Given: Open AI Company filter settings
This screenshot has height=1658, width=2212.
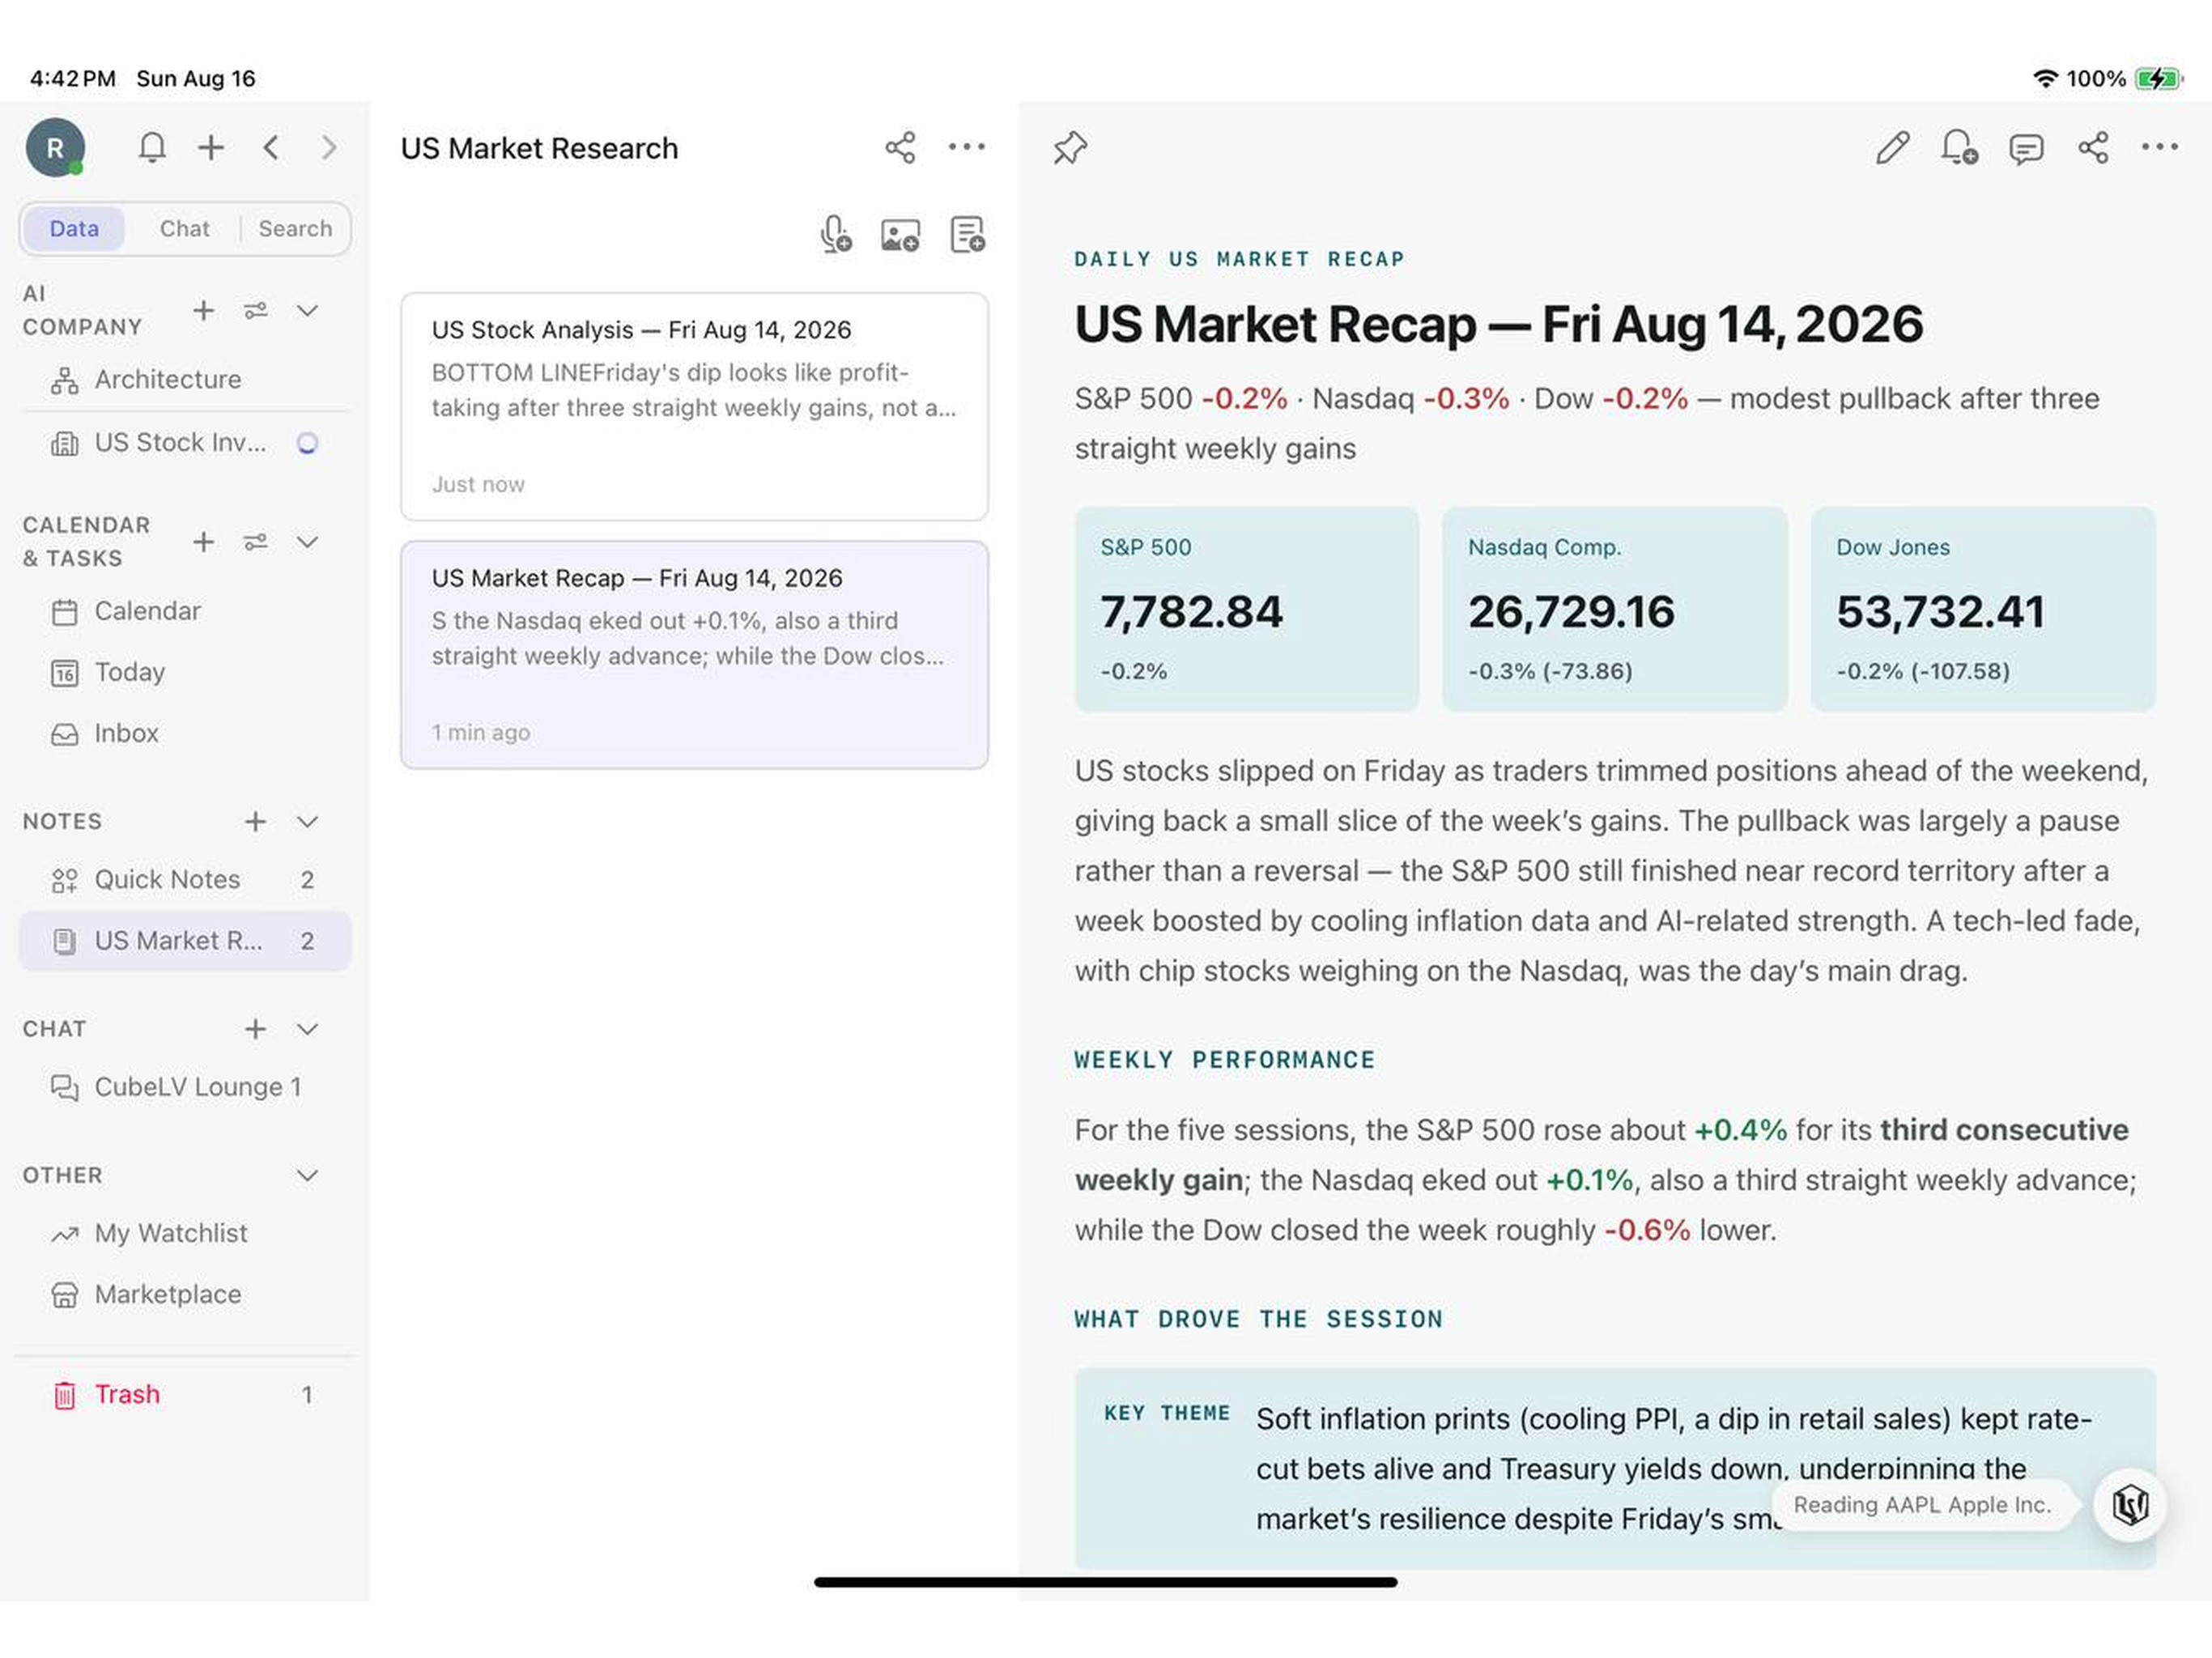Looking at the screenshot, I should coord(256,310).
